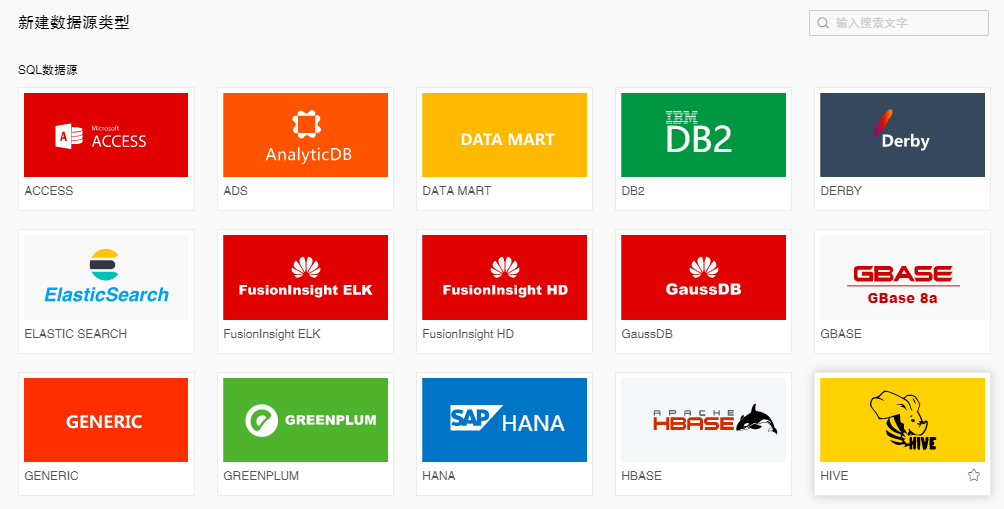Click the search magnifier icon

[x=823, y=23]
